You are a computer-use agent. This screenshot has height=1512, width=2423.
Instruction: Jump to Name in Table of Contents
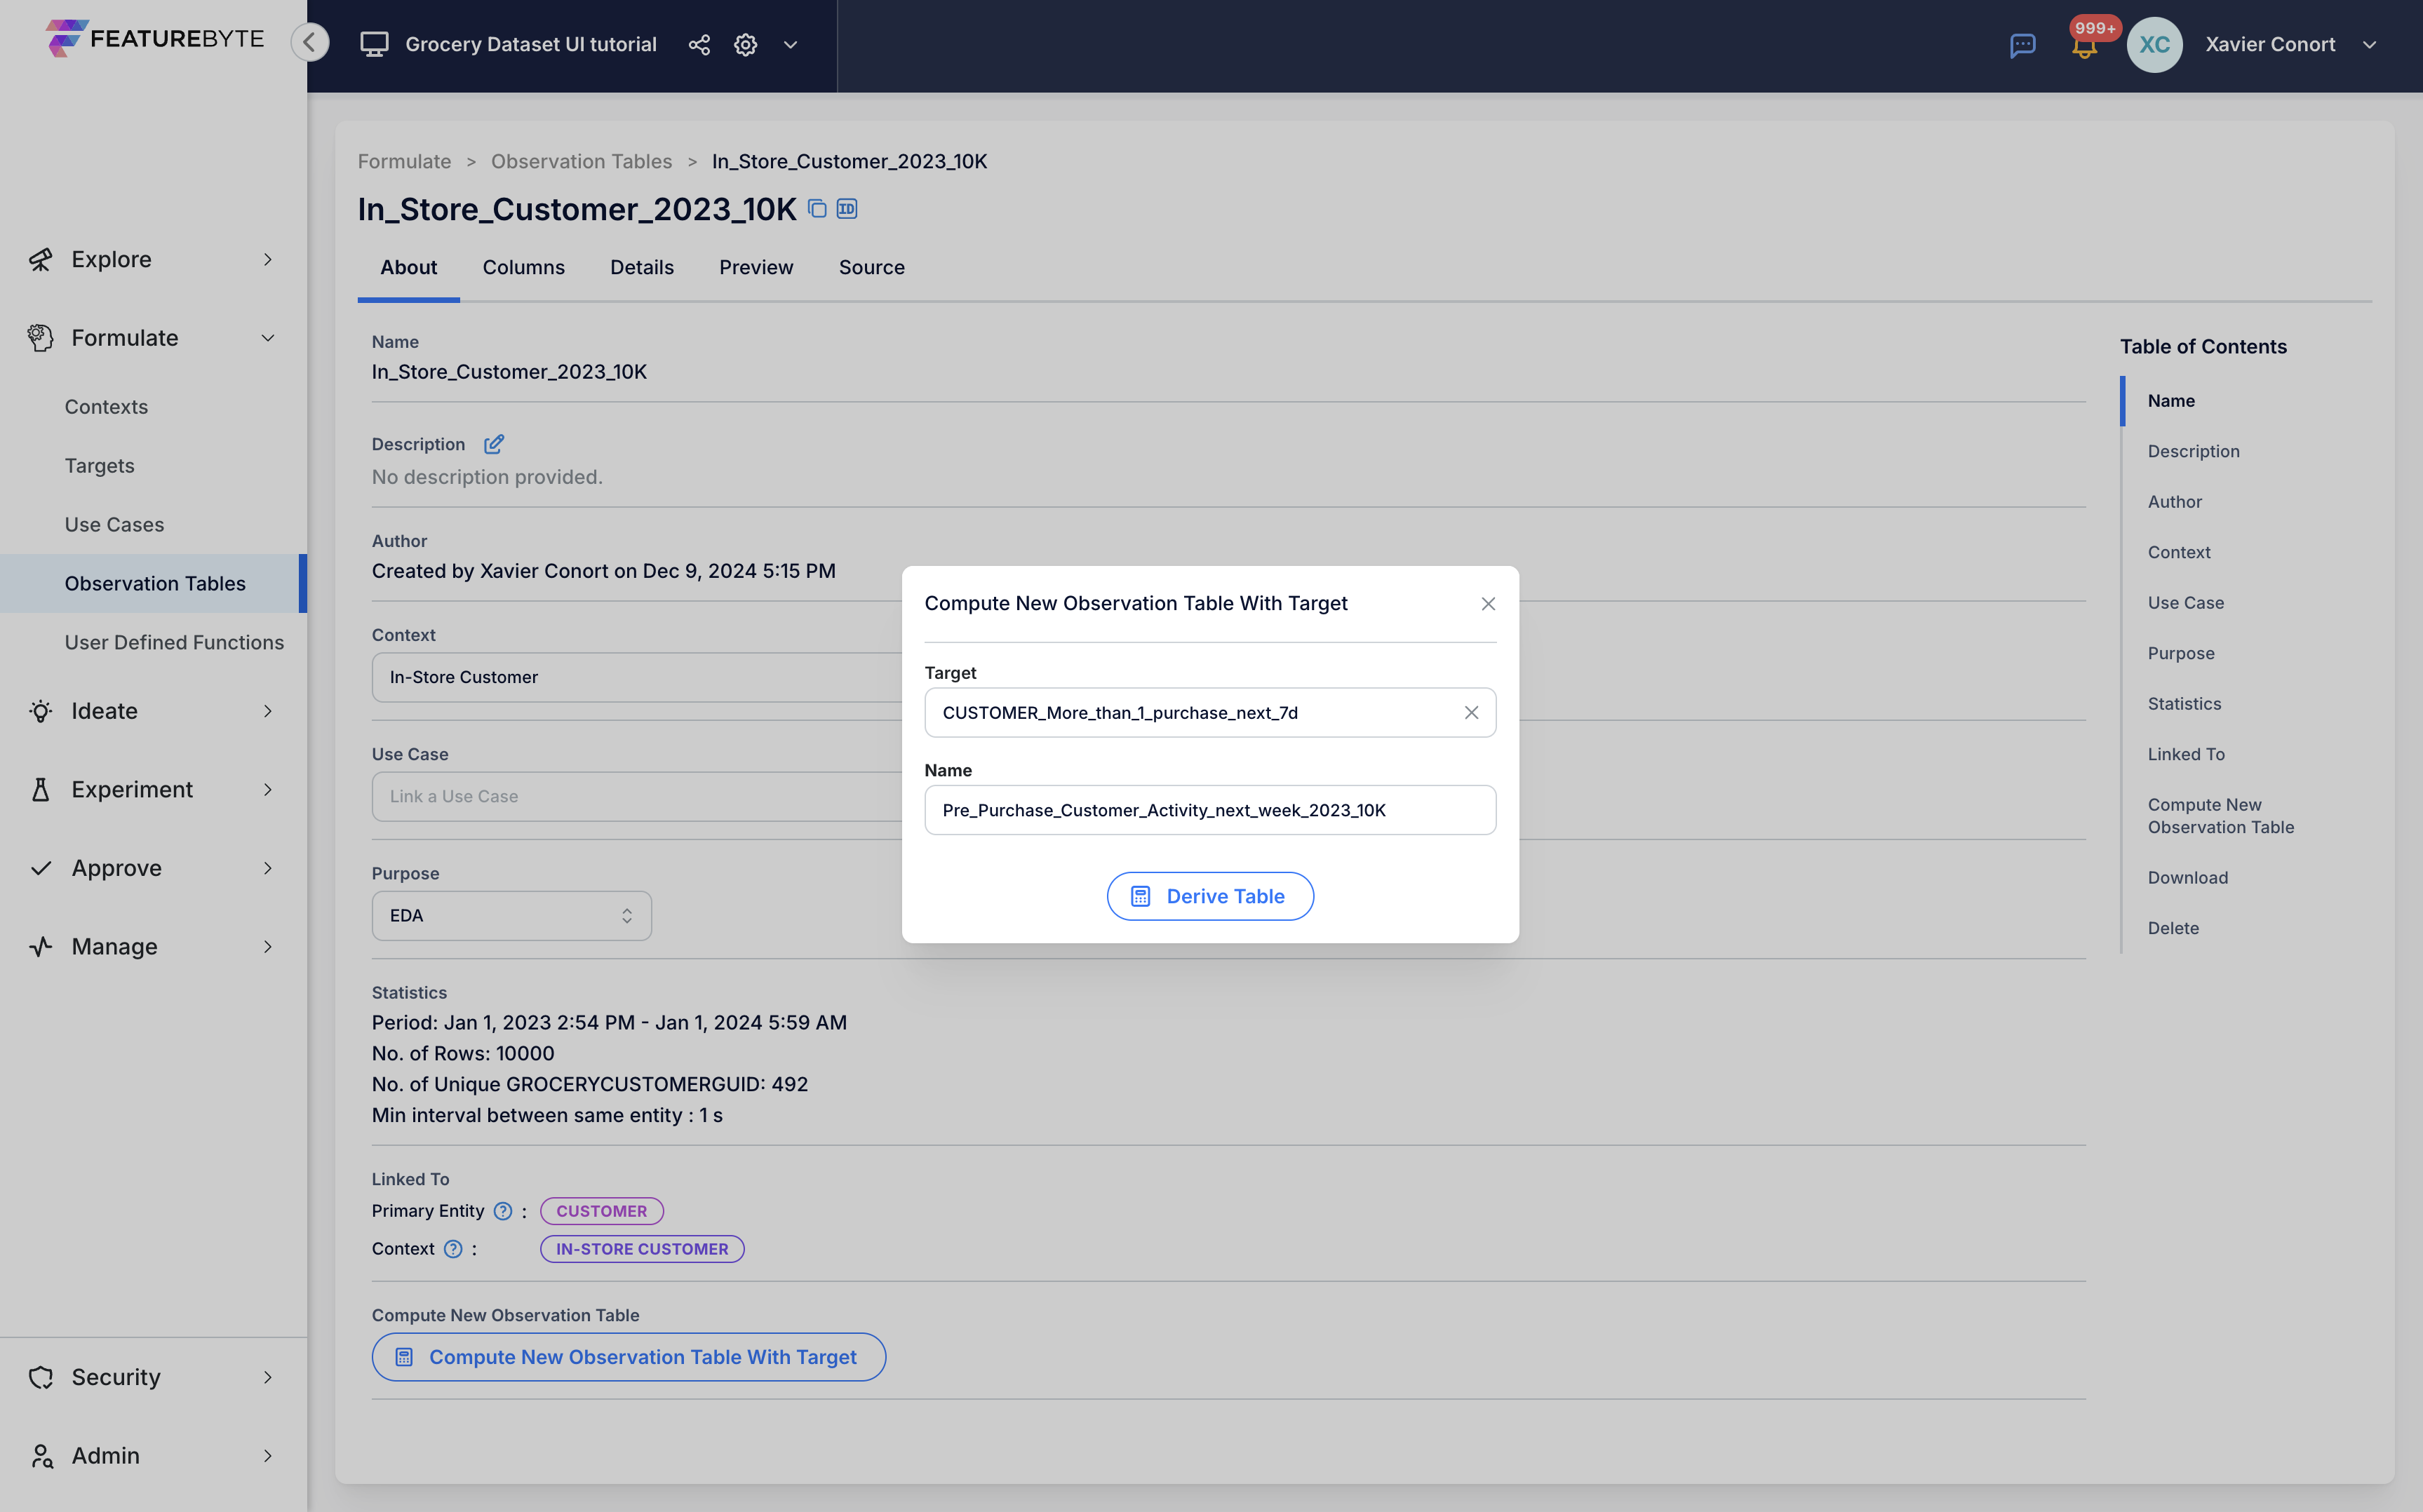[2171, 401]
